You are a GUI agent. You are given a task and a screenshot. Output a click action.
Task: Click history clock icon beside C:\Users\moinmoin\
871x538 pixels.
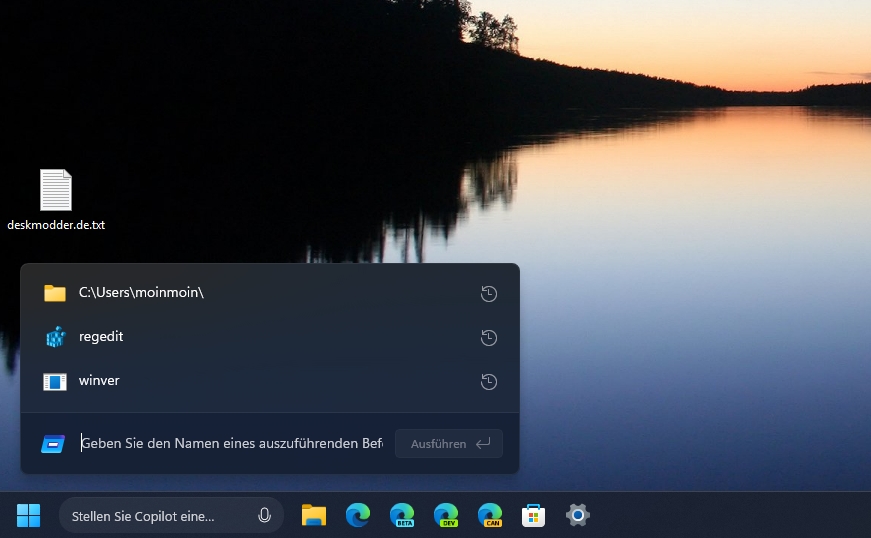[x=489, y=293]
